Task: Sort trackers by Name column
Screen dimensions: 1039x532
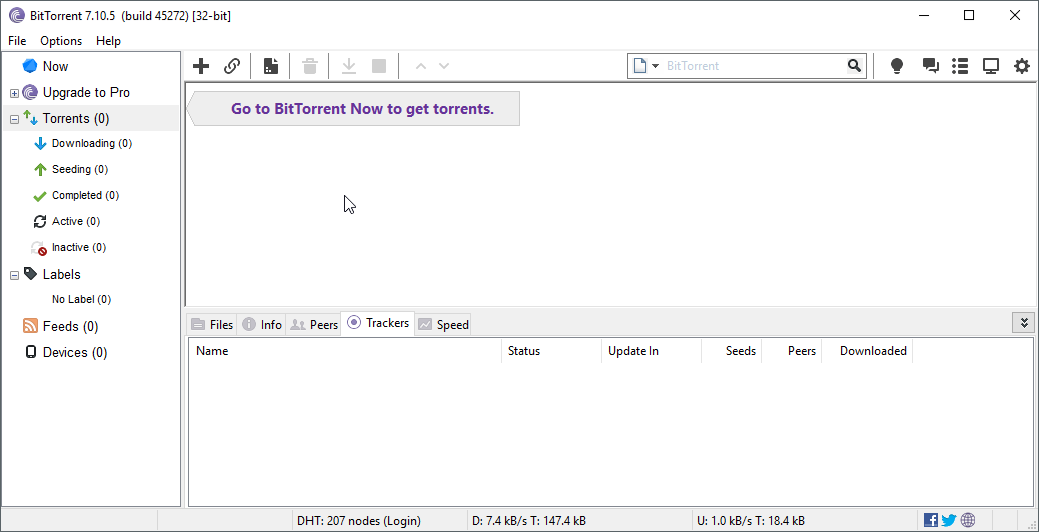Action: 345,350
